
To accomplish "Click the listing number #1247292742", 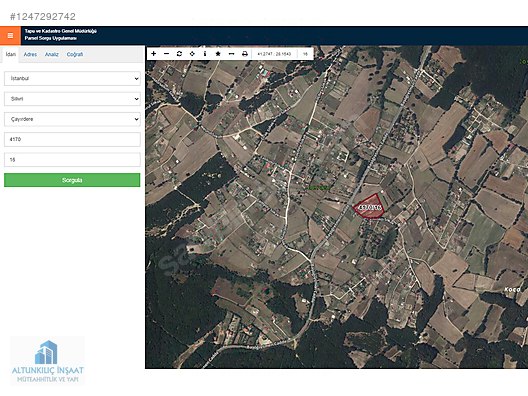I will 43,16.
